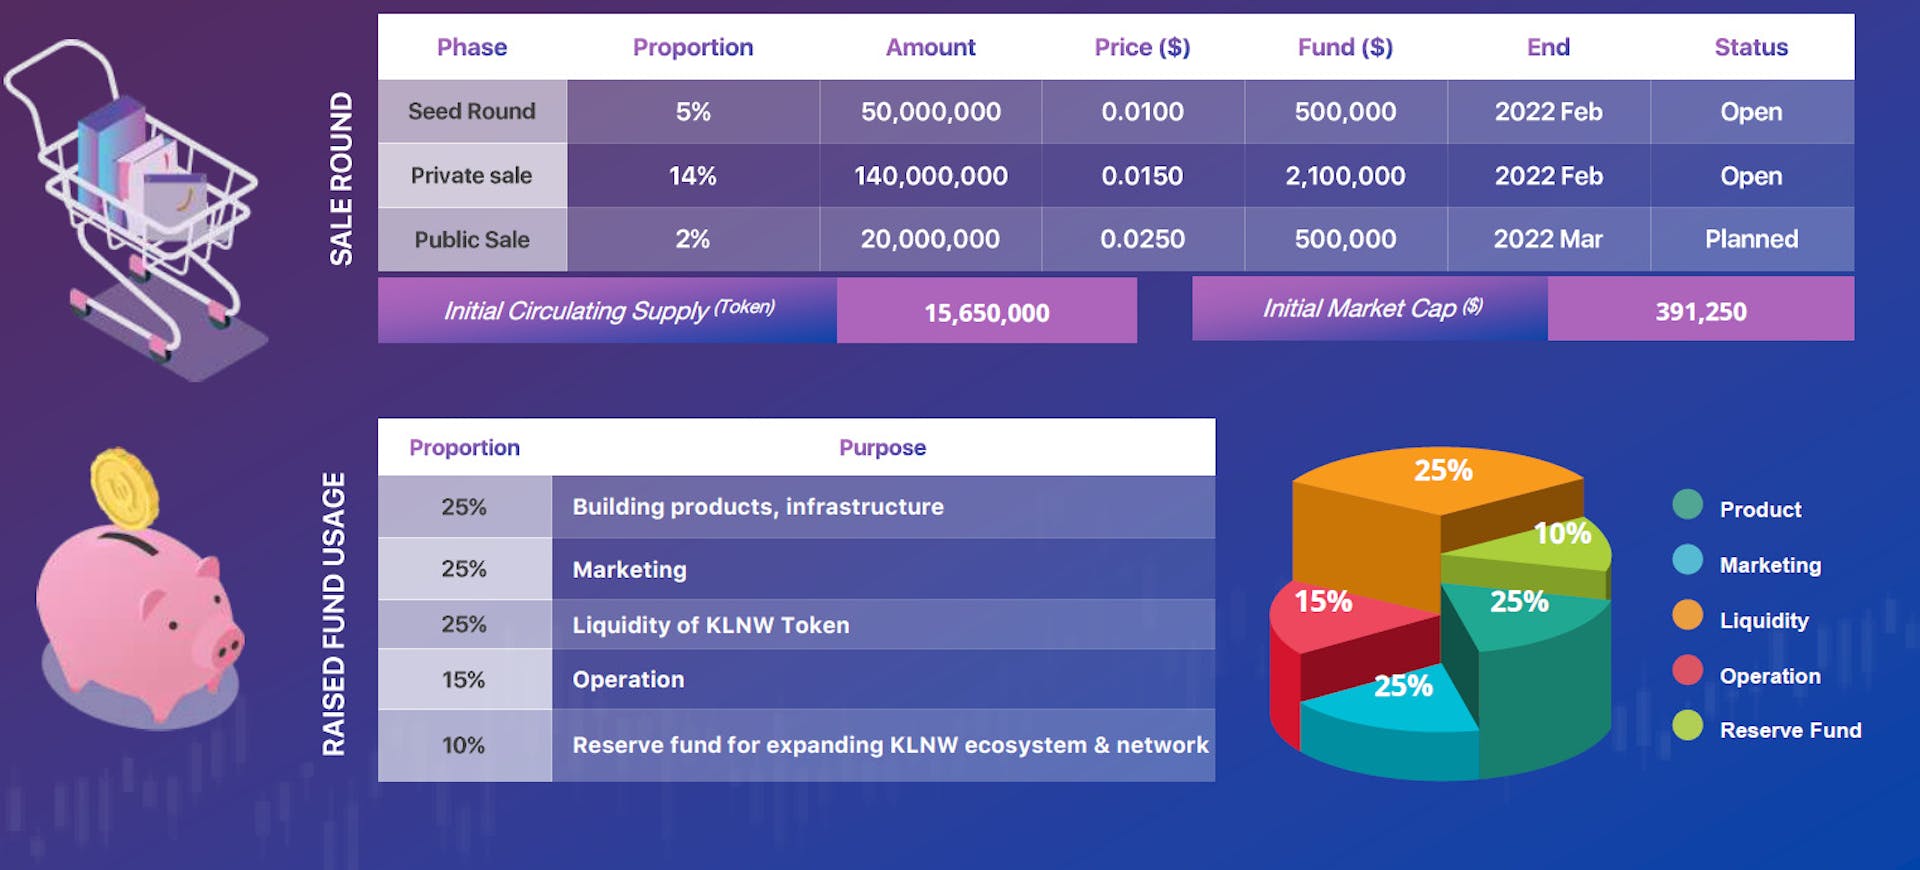Image resolution: width=1920 pixels, height=870 pixels.
Task: Click the green Product legend dot
Action: (x=1687, y=505)
